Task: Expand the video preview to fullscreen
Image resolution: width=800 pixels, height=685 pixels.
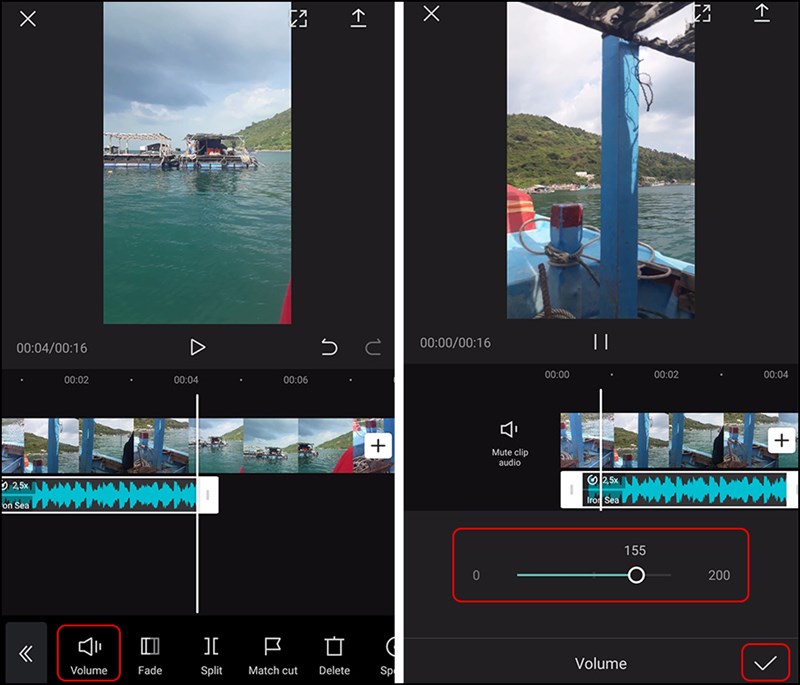Action: pyautogui.click(x=299, y=20)
